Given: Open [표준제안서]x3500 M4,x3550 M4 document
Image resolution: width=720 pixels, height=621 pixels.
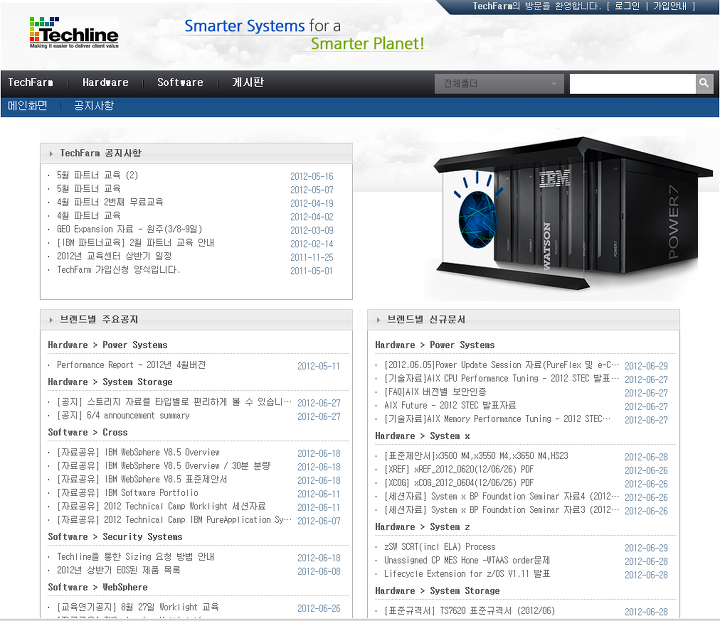Looking at the screenshot, I should pyautogui.click(x=476, y=456).
